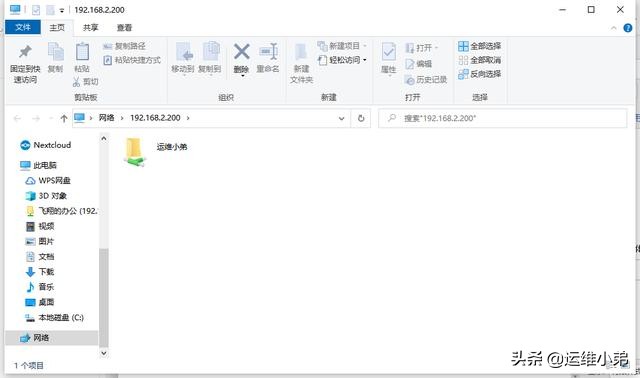Open Documents (文档) in sidebar

[x=40, y=257]
